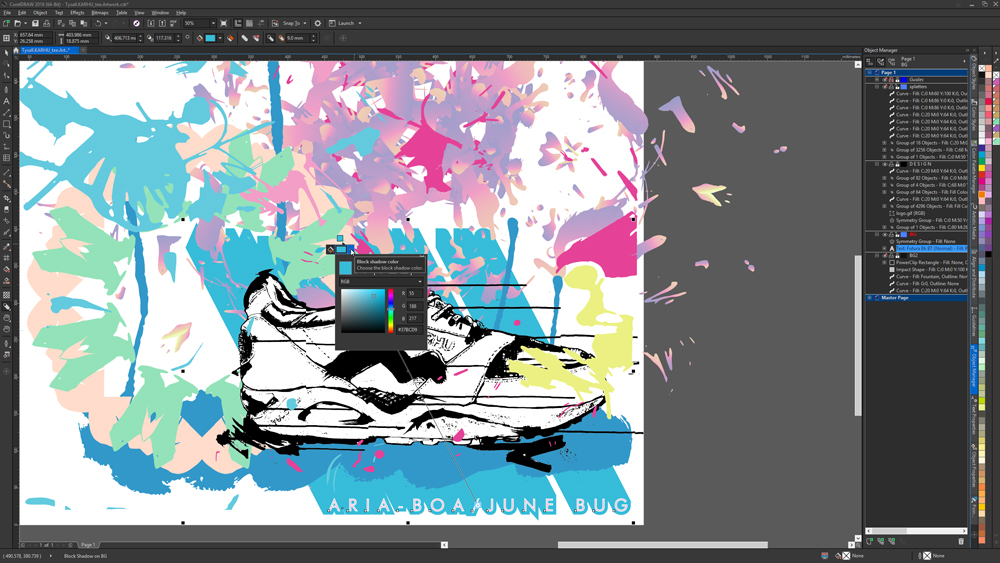Click the Undo arrow icon
The height and width of the screenshot is (563, 1000).
[x=97, y=23]
